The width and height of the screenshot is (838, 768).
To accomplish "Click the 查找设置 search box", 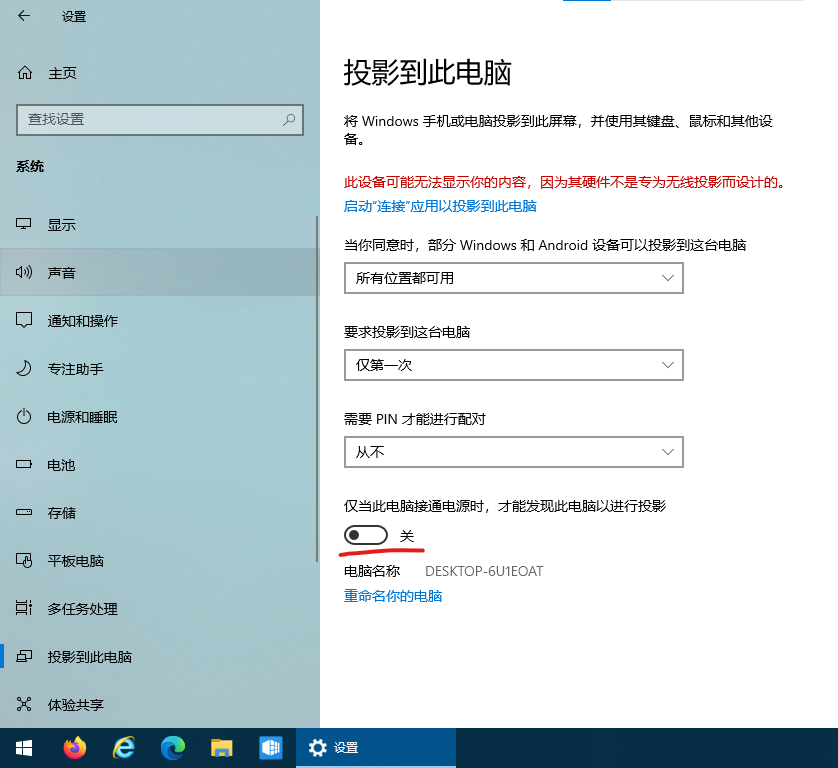I will tap(159, 119).
